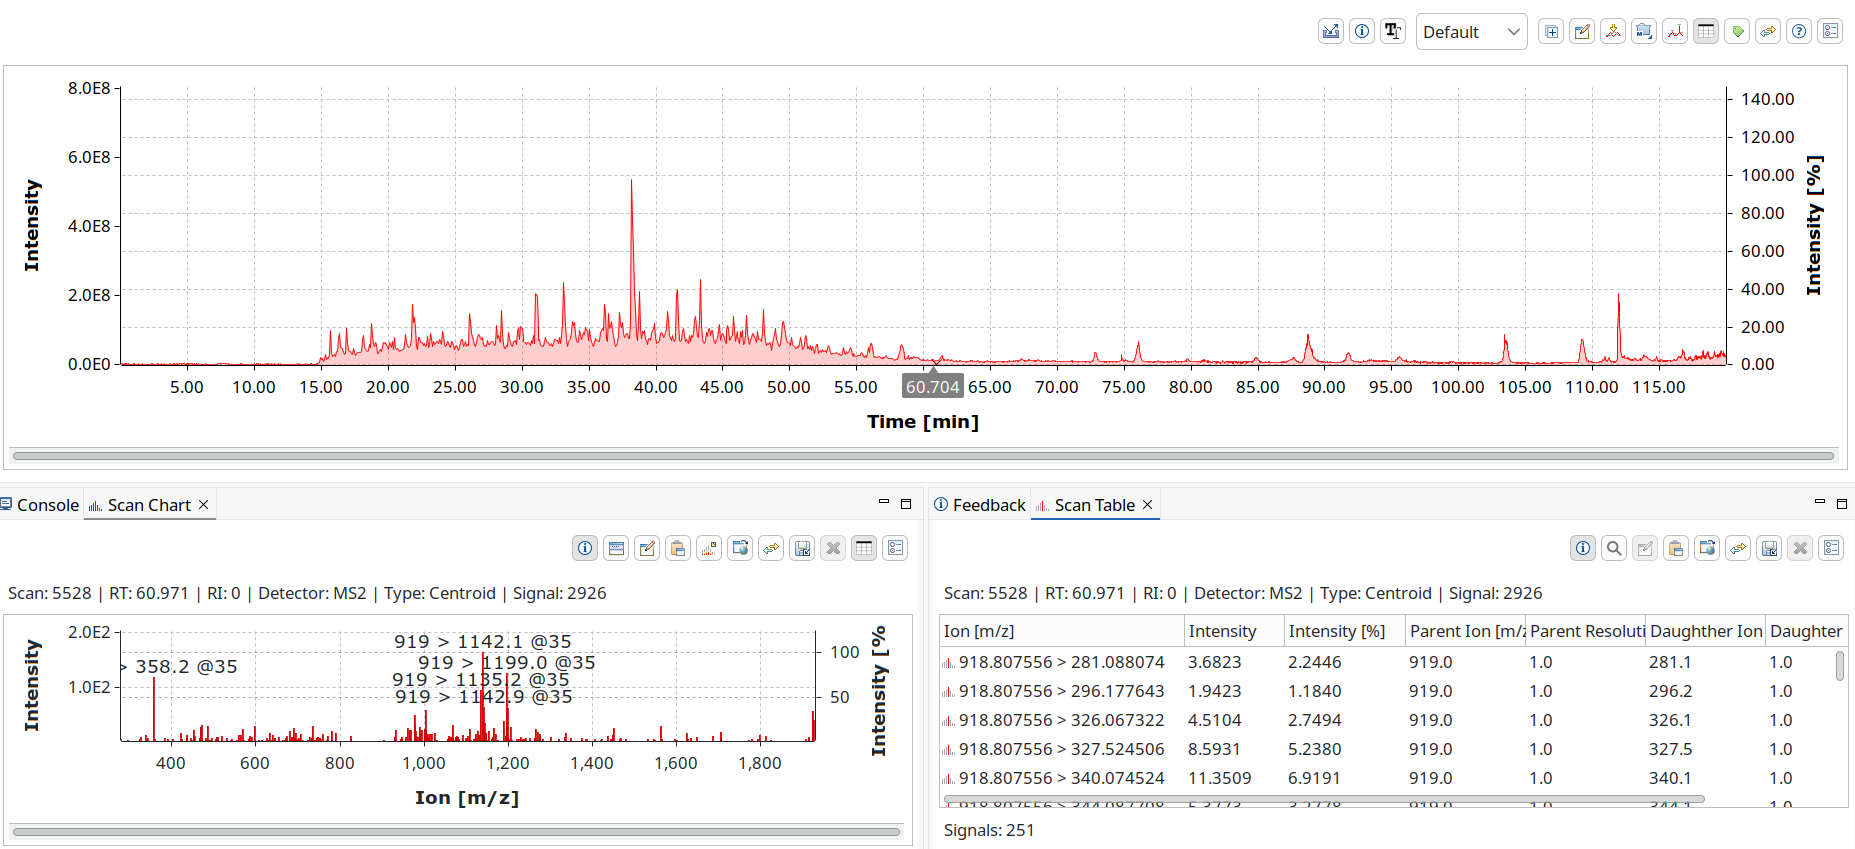
Task: Toggle the table grid button in chromatogram toolbar
Action: click(x=1706, y=32)
